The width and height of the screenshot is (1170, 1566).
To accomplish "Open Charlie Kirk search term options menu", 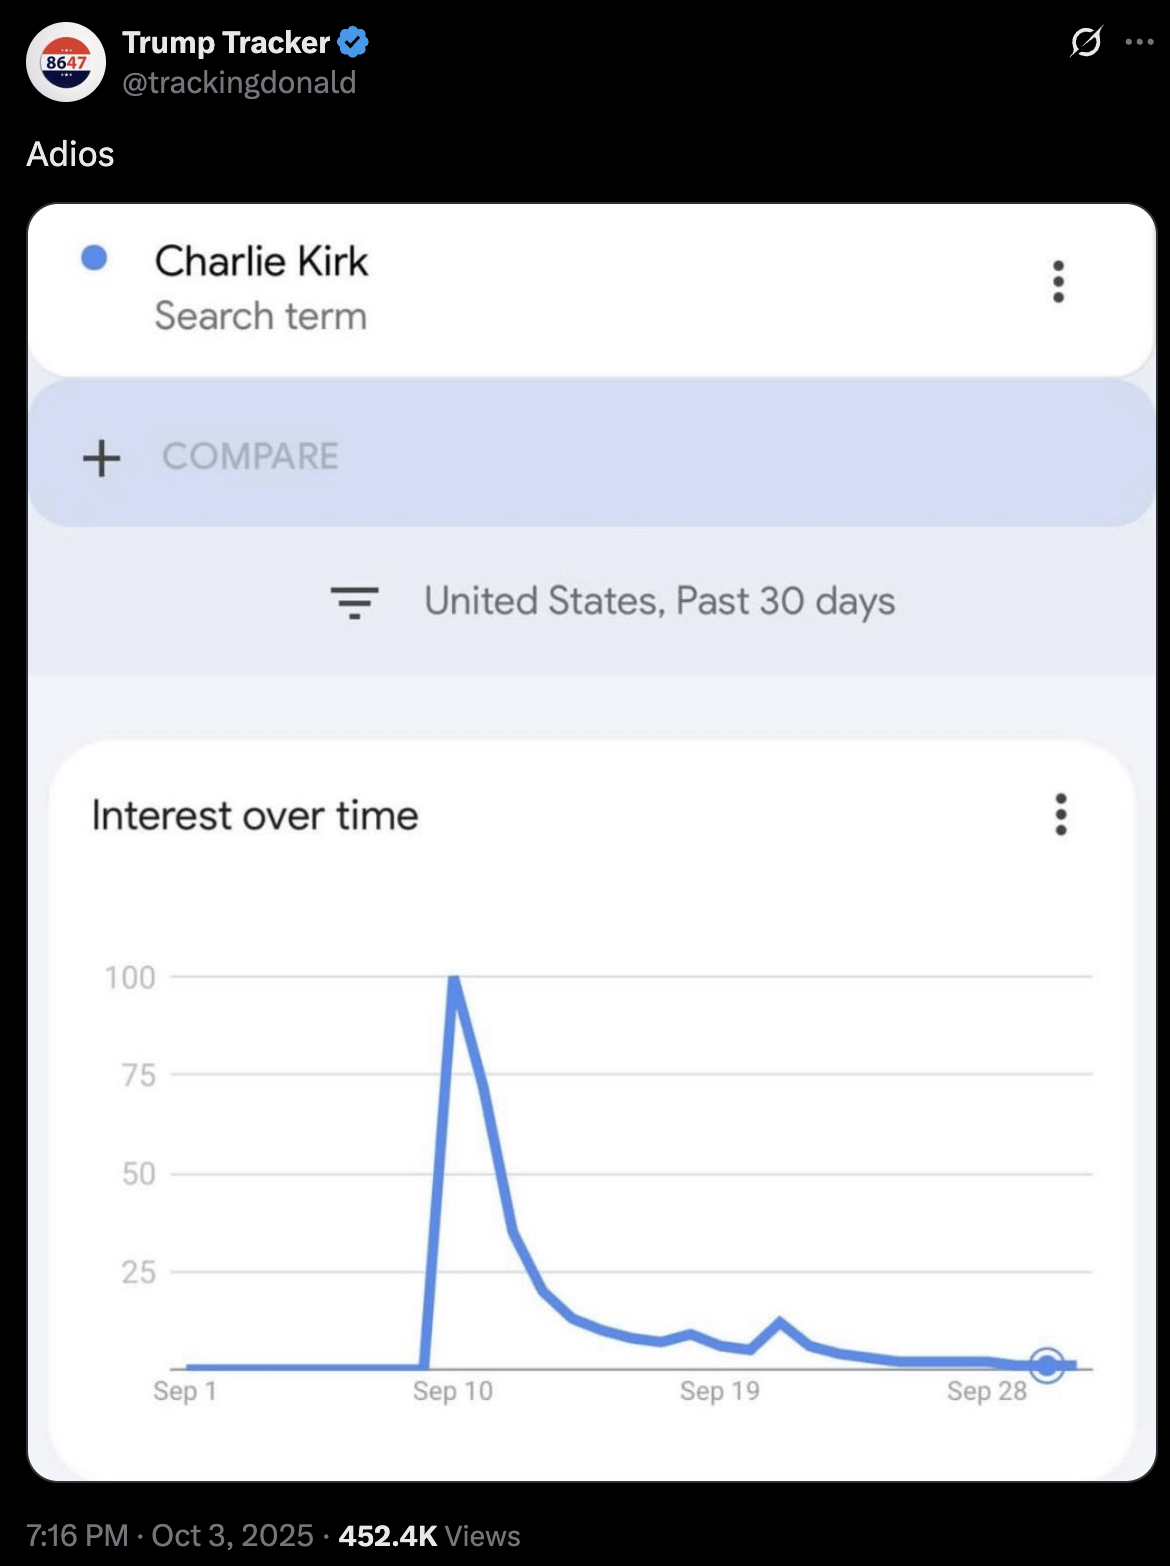I will 1058,282.
